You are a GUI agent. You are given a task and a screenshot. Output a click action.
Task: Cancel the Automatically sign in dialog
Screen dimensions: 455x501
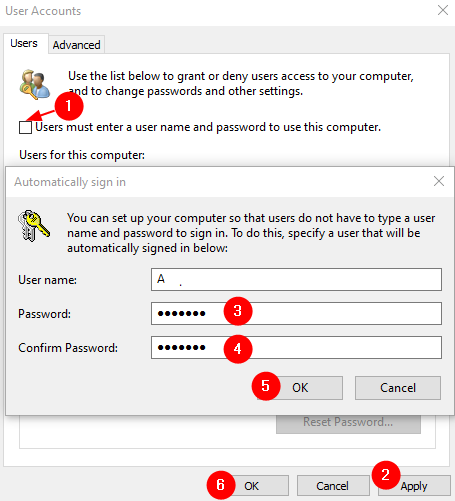click(398, 388)
